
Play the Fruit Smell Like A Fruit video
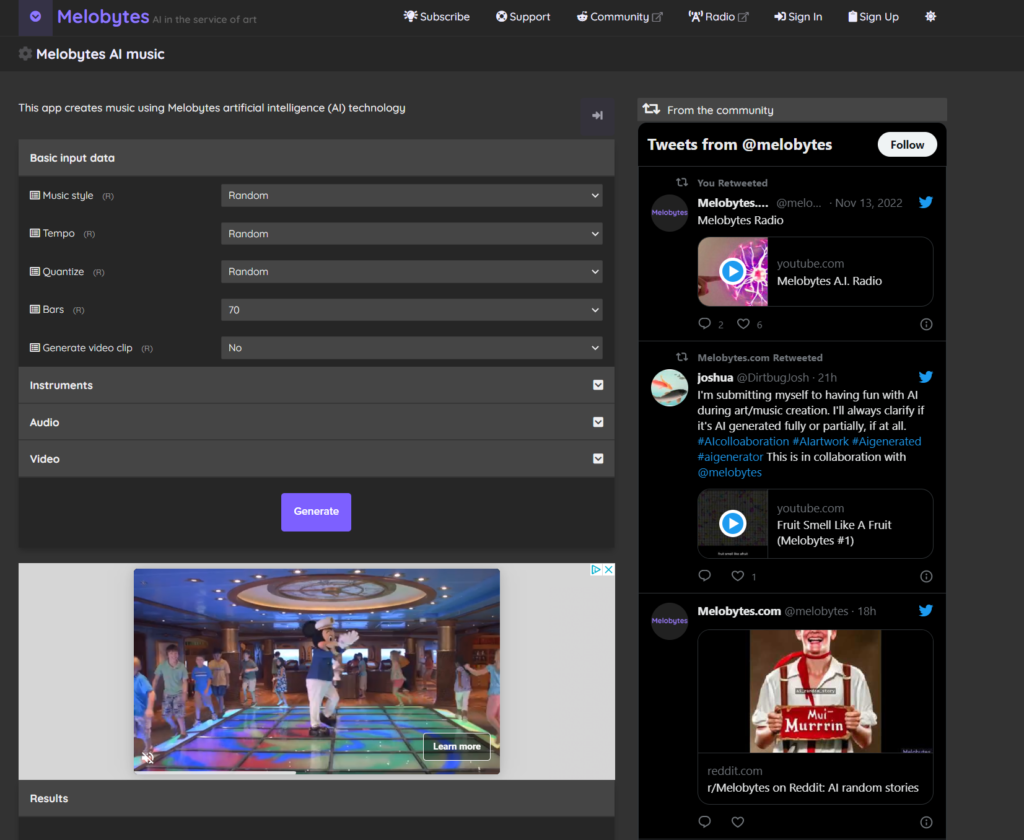coord(733,523)
